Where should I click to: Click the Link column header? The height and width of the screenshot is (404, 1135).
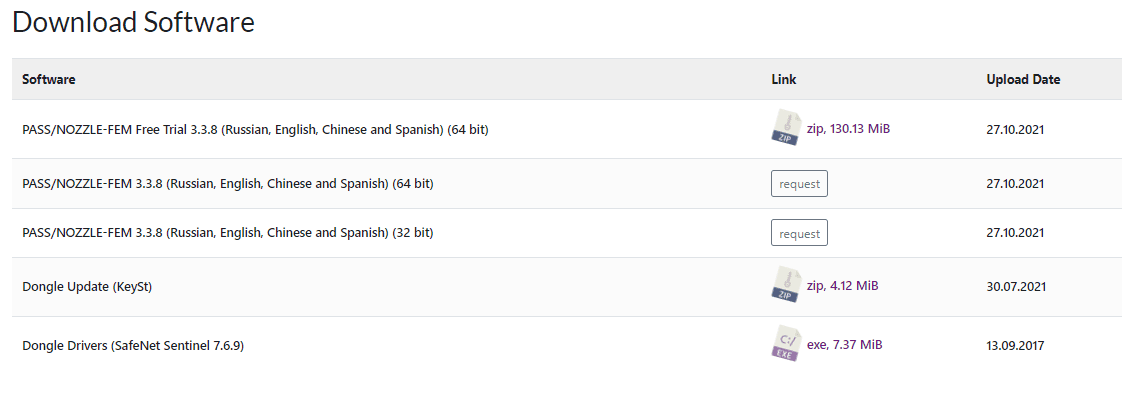[784, 80]
